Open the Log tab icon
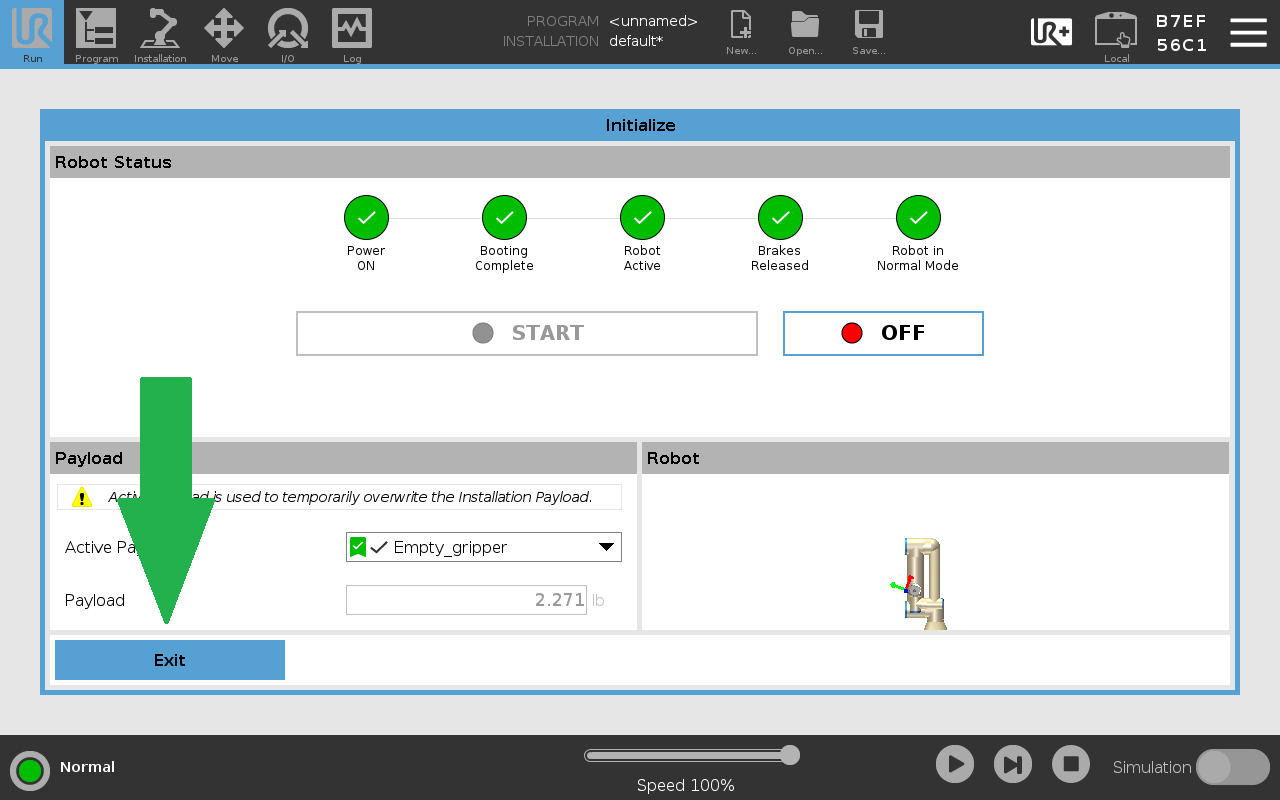This screenshot has width=1280, height=800. pos(352,29)
